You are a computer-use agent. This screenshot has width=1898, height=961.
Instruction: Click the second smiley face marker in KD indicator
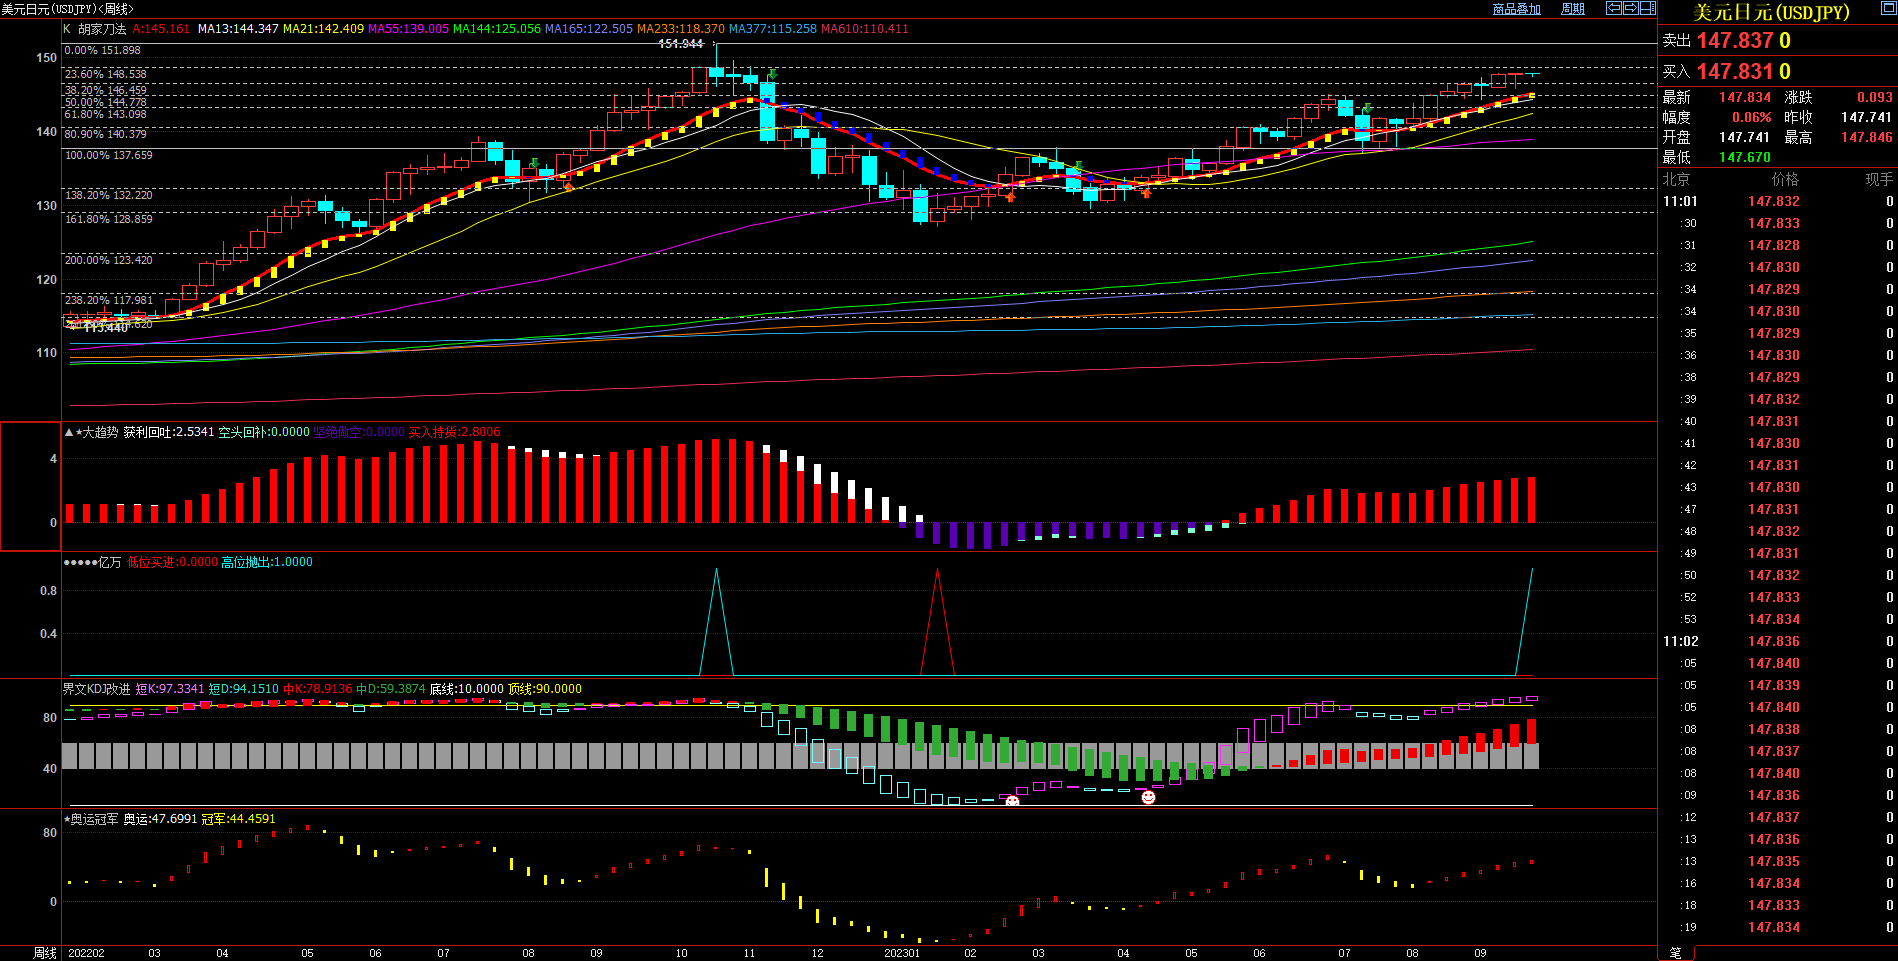click(1148, 797)
